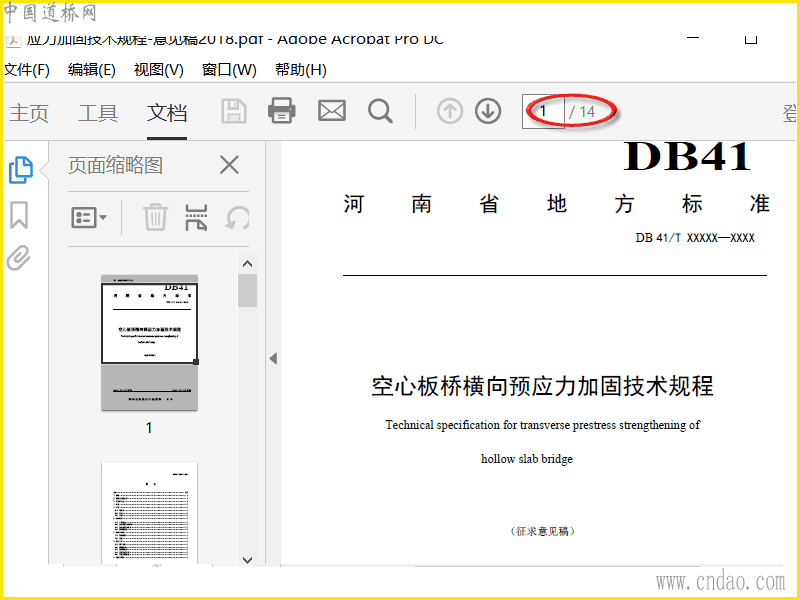
Task: Open the search magnifier tool
Action: (381, 111)
